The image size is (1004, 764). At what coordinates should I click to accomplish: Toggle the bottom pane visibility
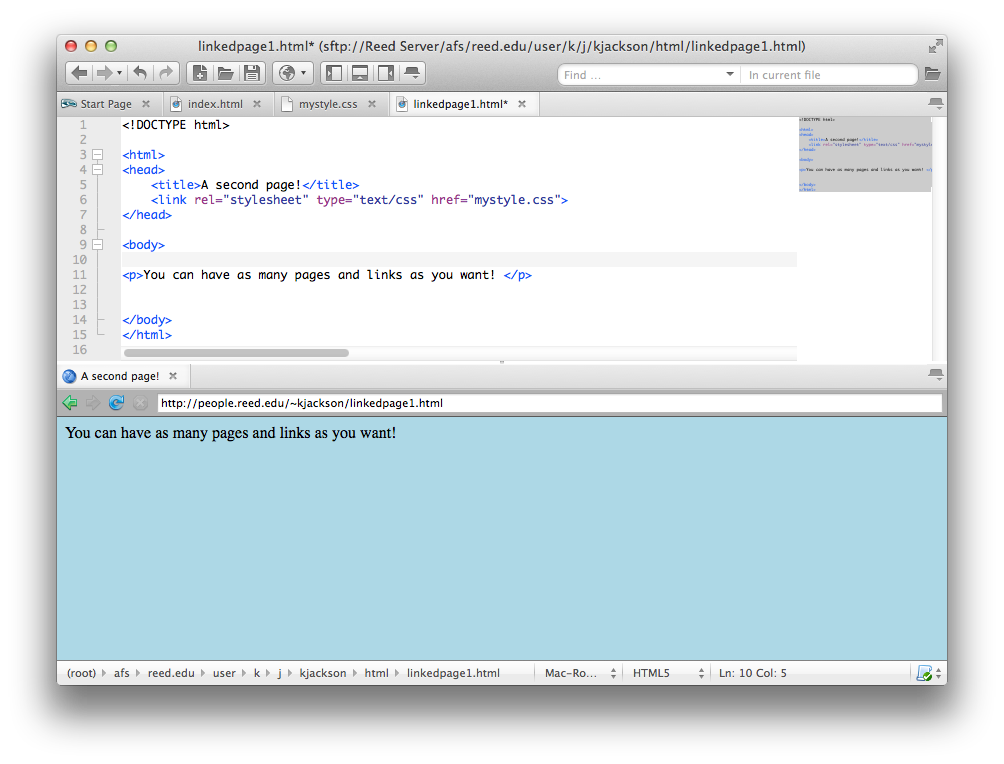click(360, 73)
